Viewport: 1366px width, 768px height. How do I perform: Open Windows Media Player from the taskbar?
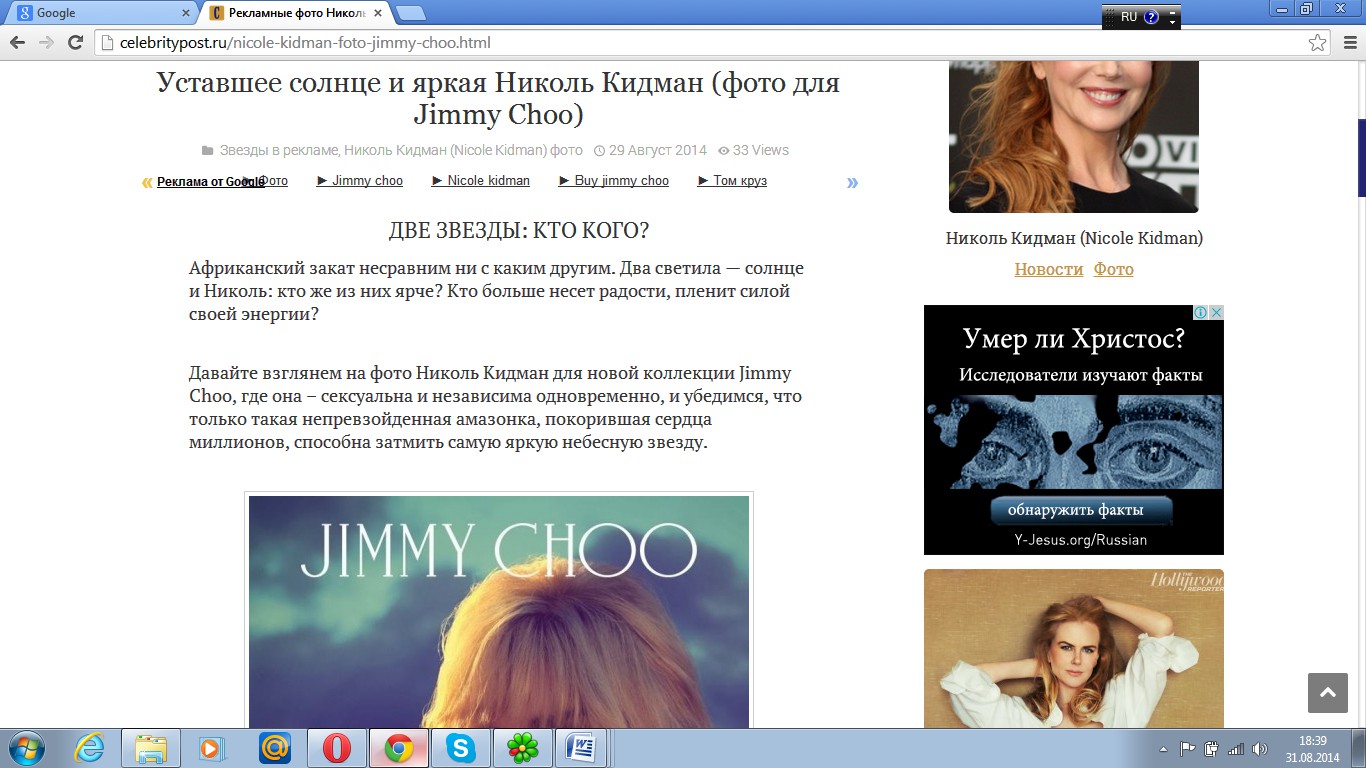[x=212, y=748]
